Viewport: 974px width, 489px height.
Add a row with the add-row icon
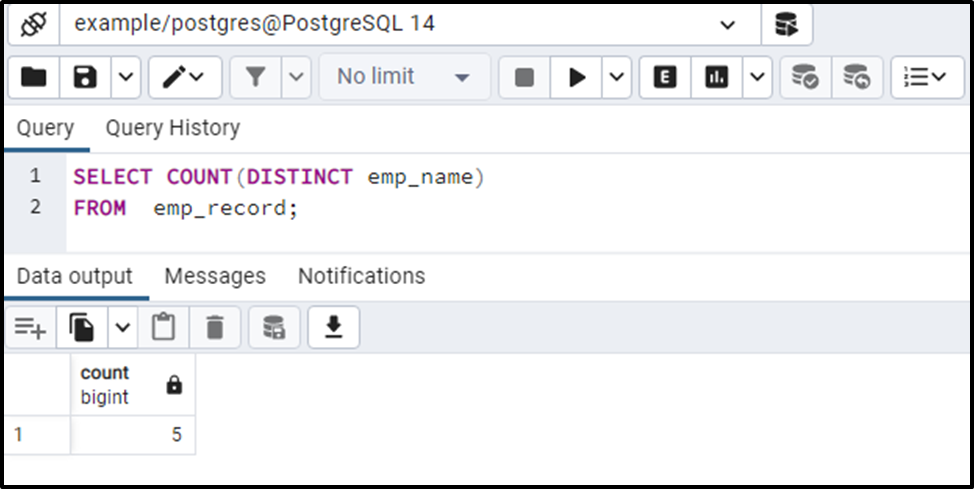point(30,327)
